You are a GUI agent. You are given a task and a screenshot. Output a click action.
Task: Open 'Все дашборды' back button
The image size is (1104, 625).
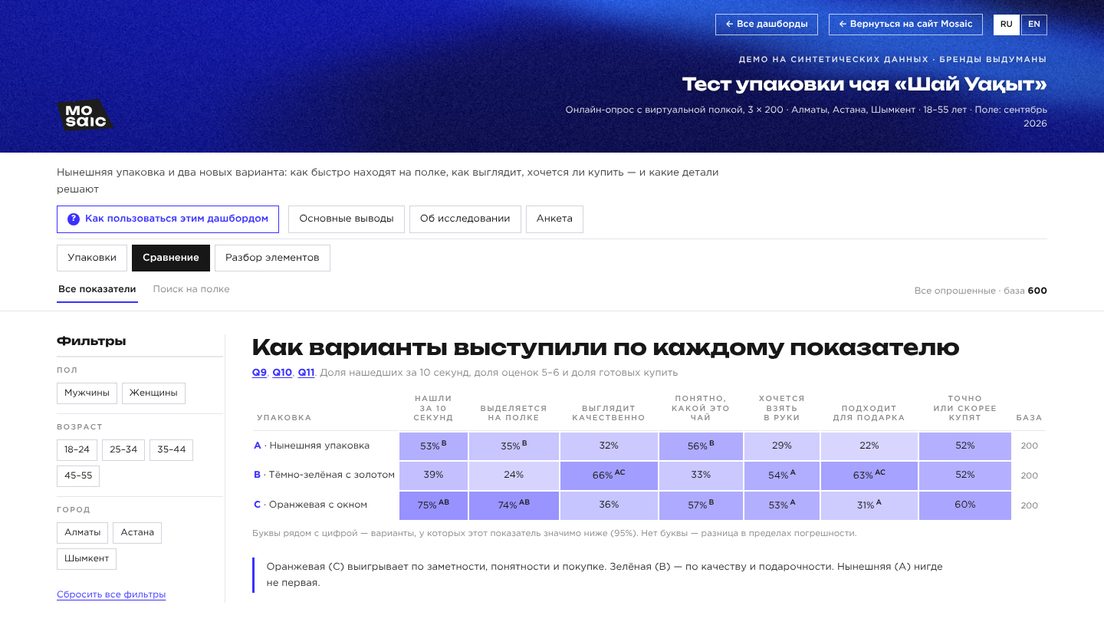[766, 24]
